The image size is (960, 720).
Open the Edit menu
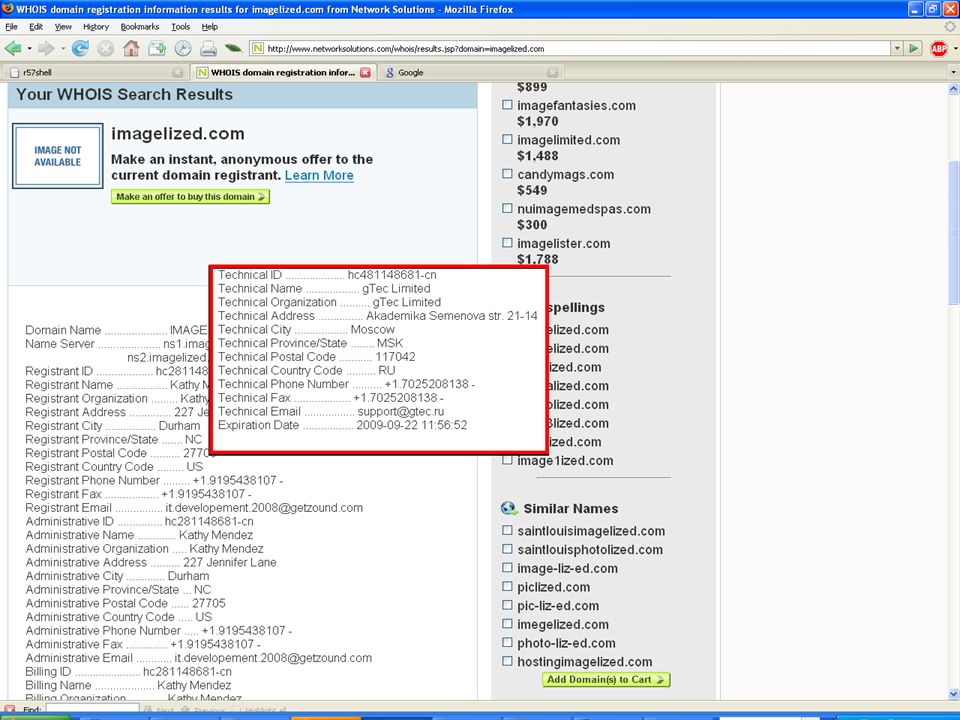(36, 26)
